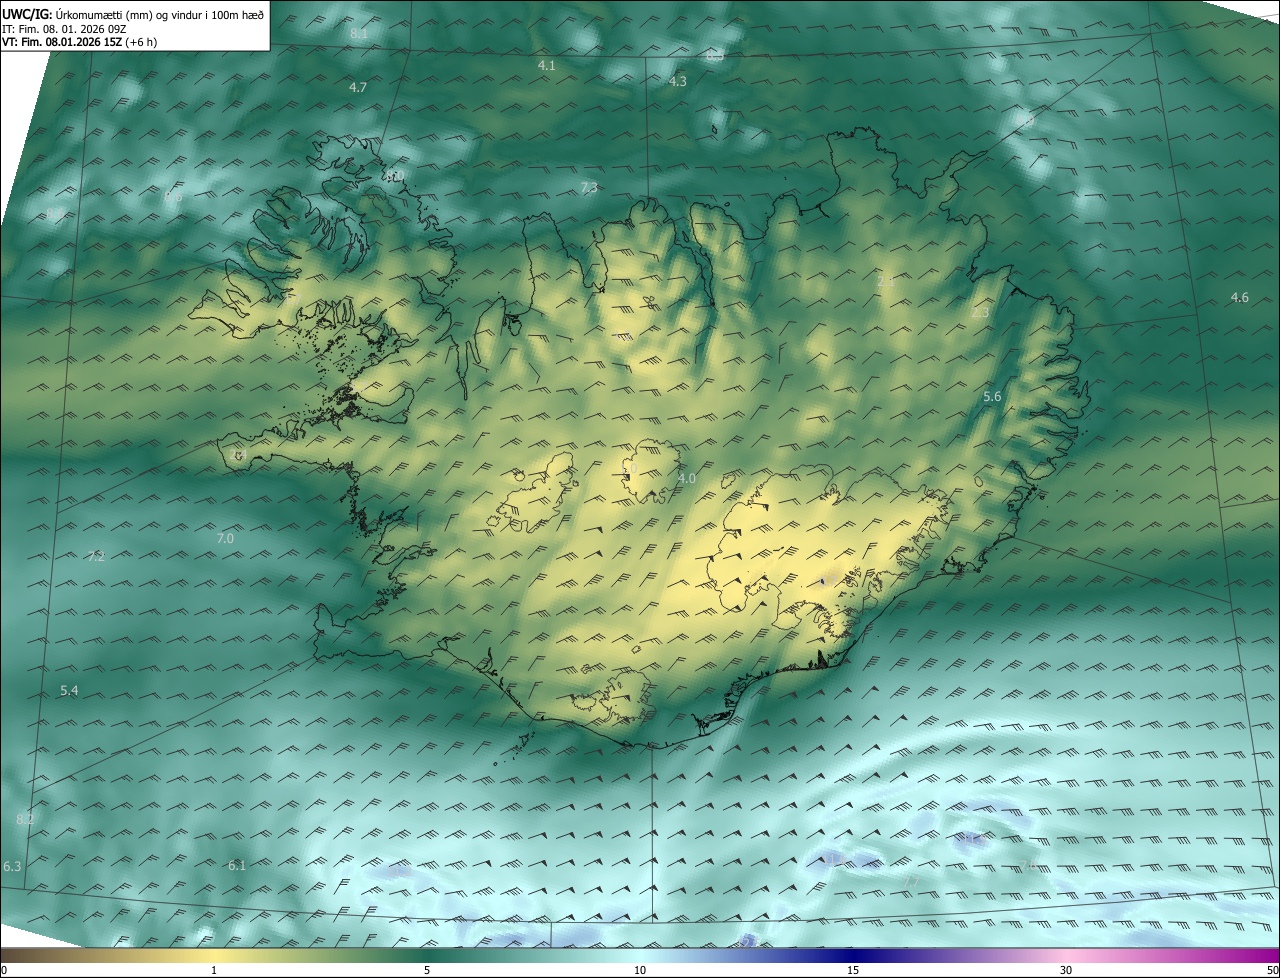This screenshot has width=1280, height=978.
Task: Click the 4.1 value label on the map
Action: point(546,65)
